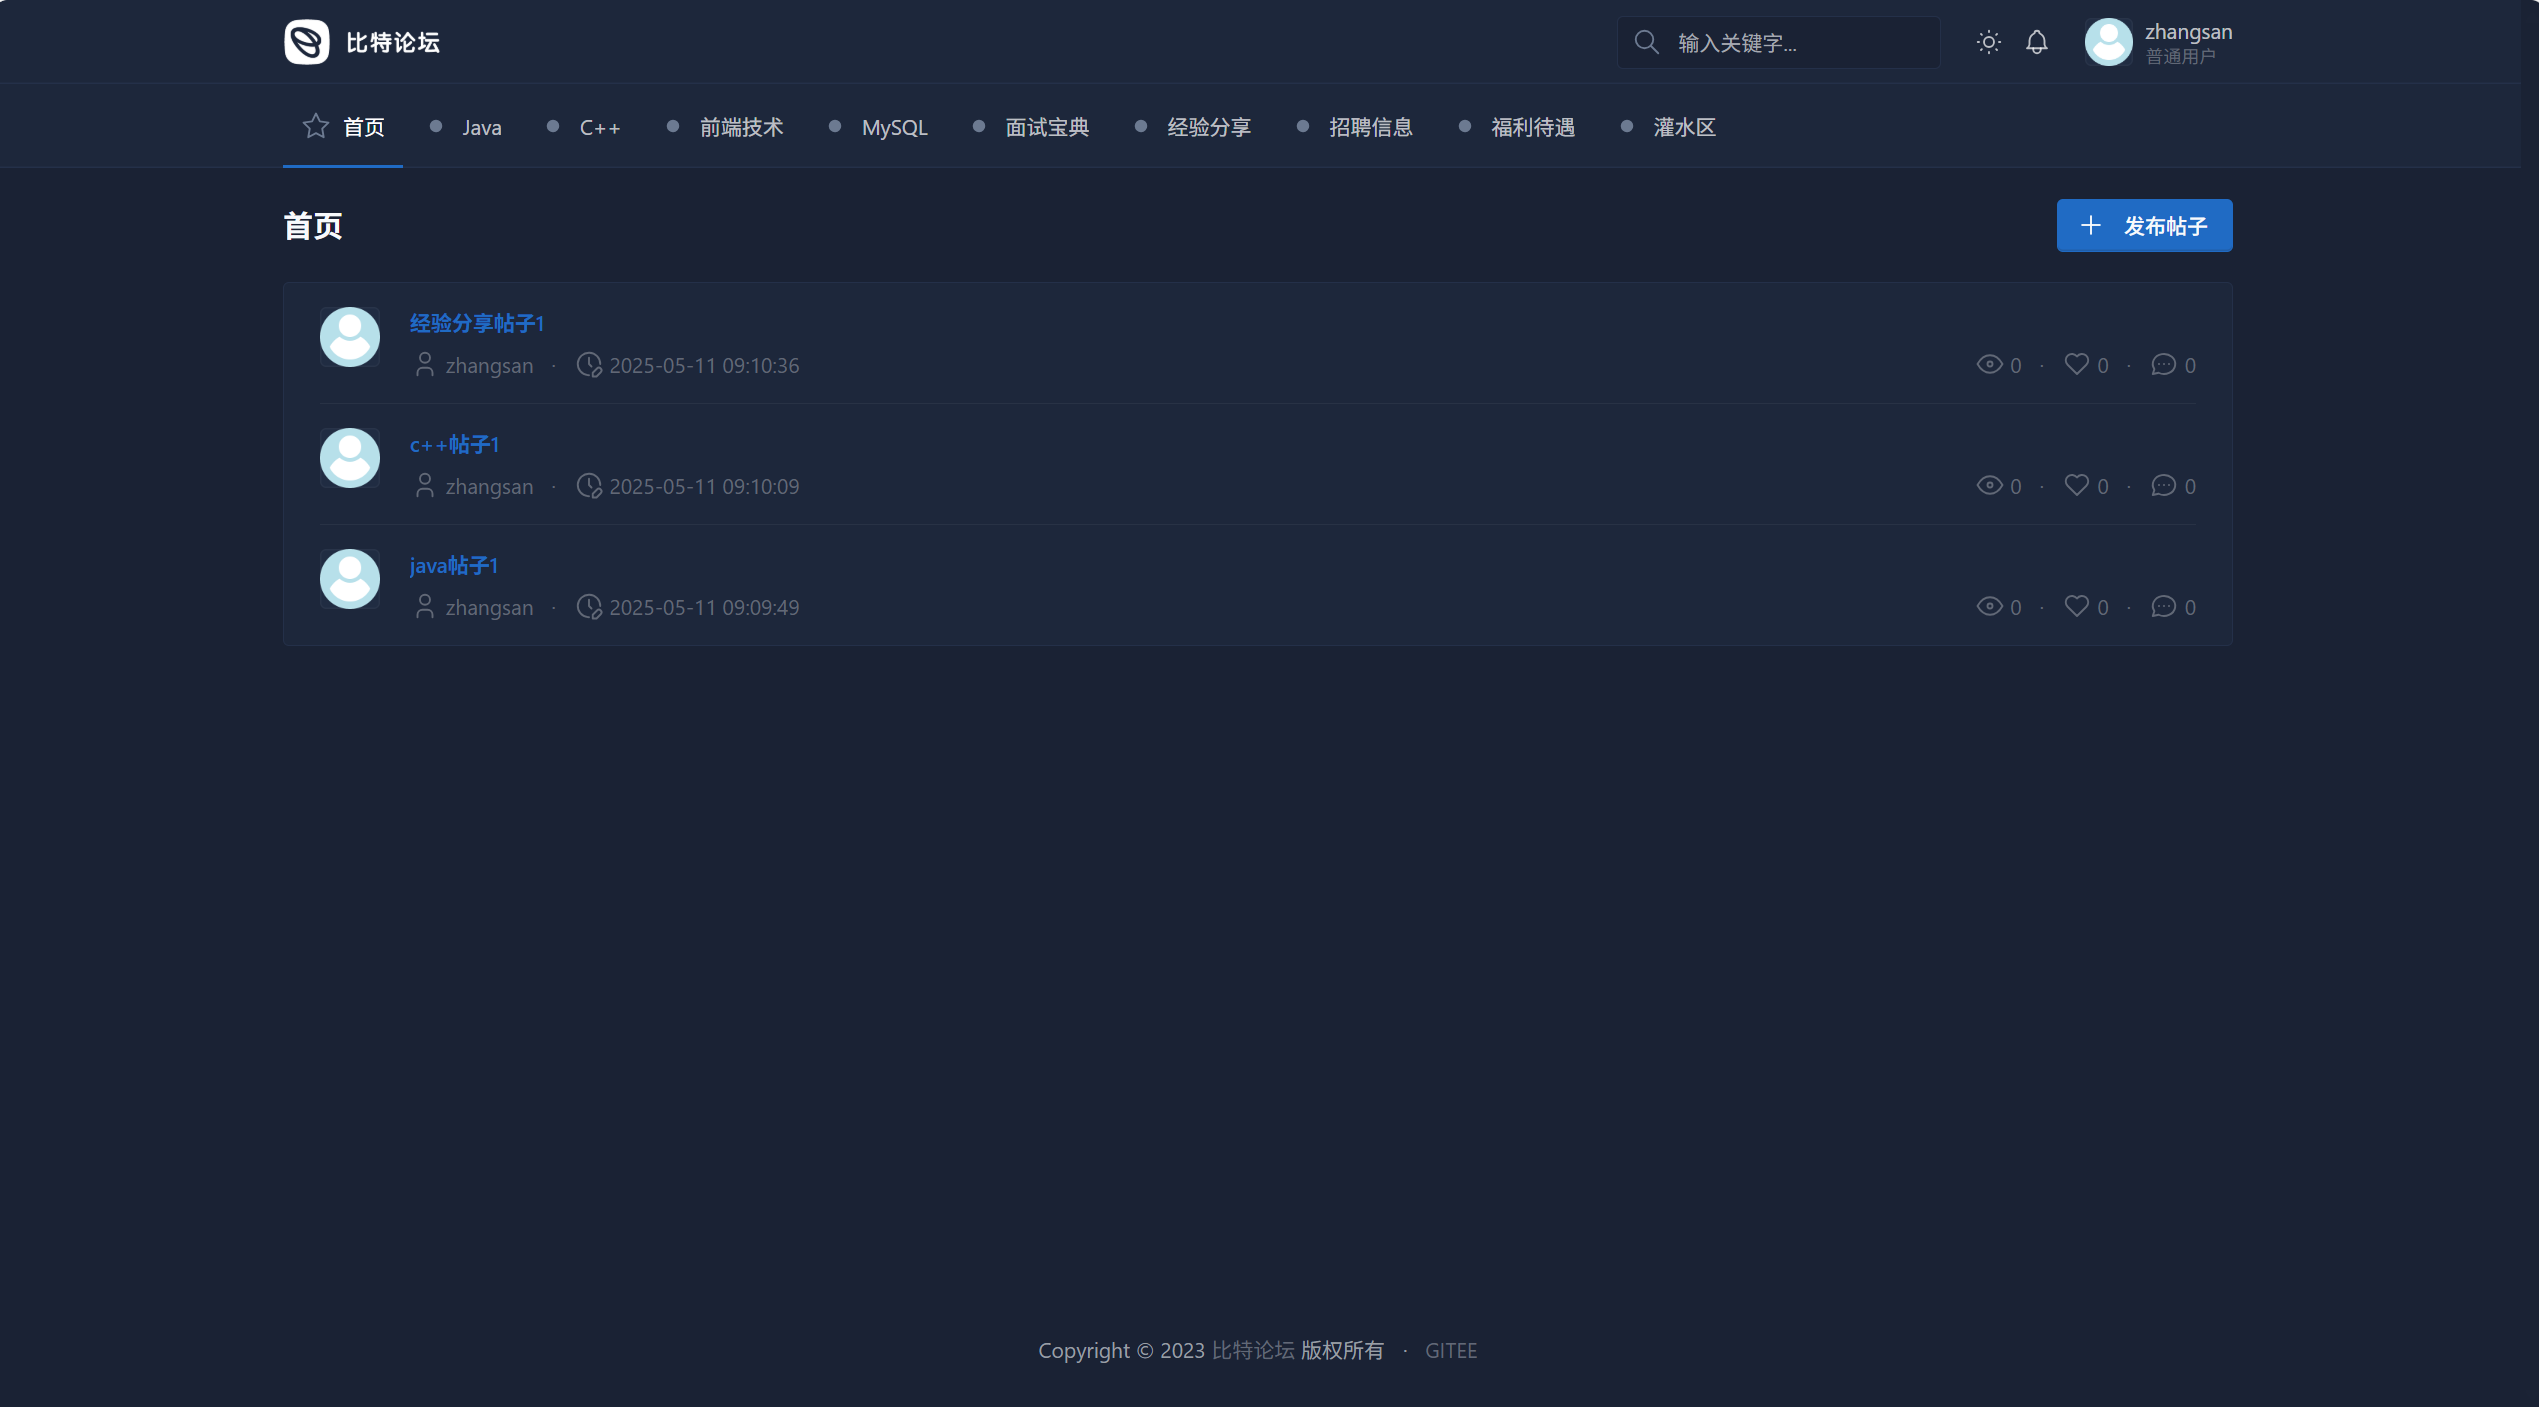The image size is (2539, 1407).
Task: Open the MySQL board tab
Action: pos(894,128)
